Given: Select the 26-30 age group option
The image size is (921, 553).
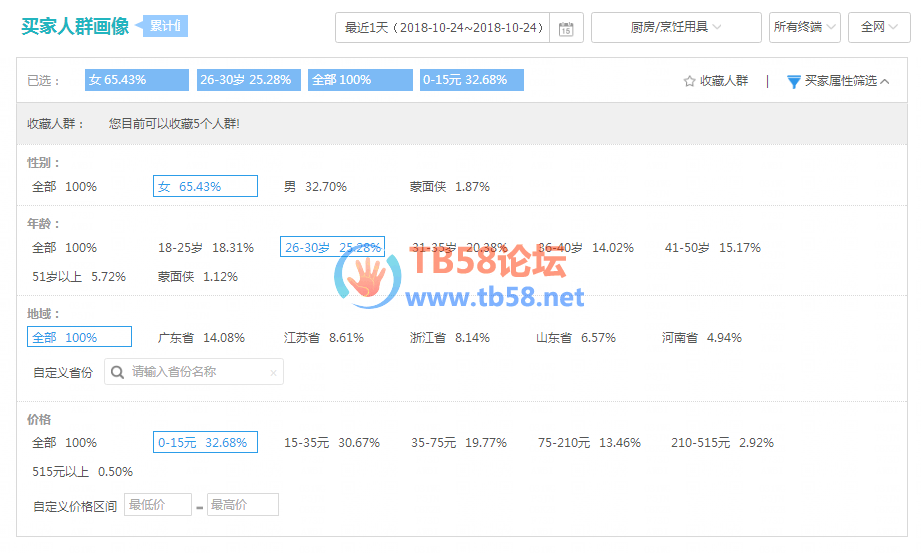Looking at the screenshot, I should [332, 247].
